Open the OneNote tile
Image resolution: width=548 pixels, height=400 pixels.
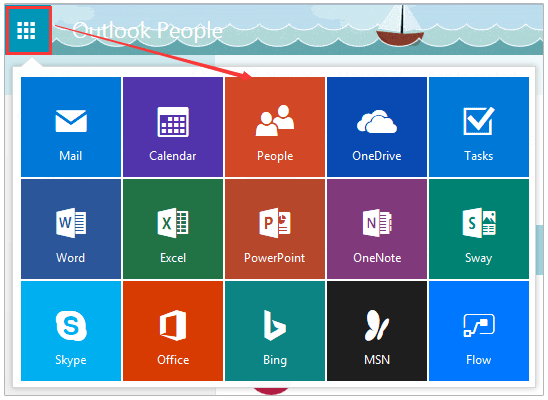point(377,229)
